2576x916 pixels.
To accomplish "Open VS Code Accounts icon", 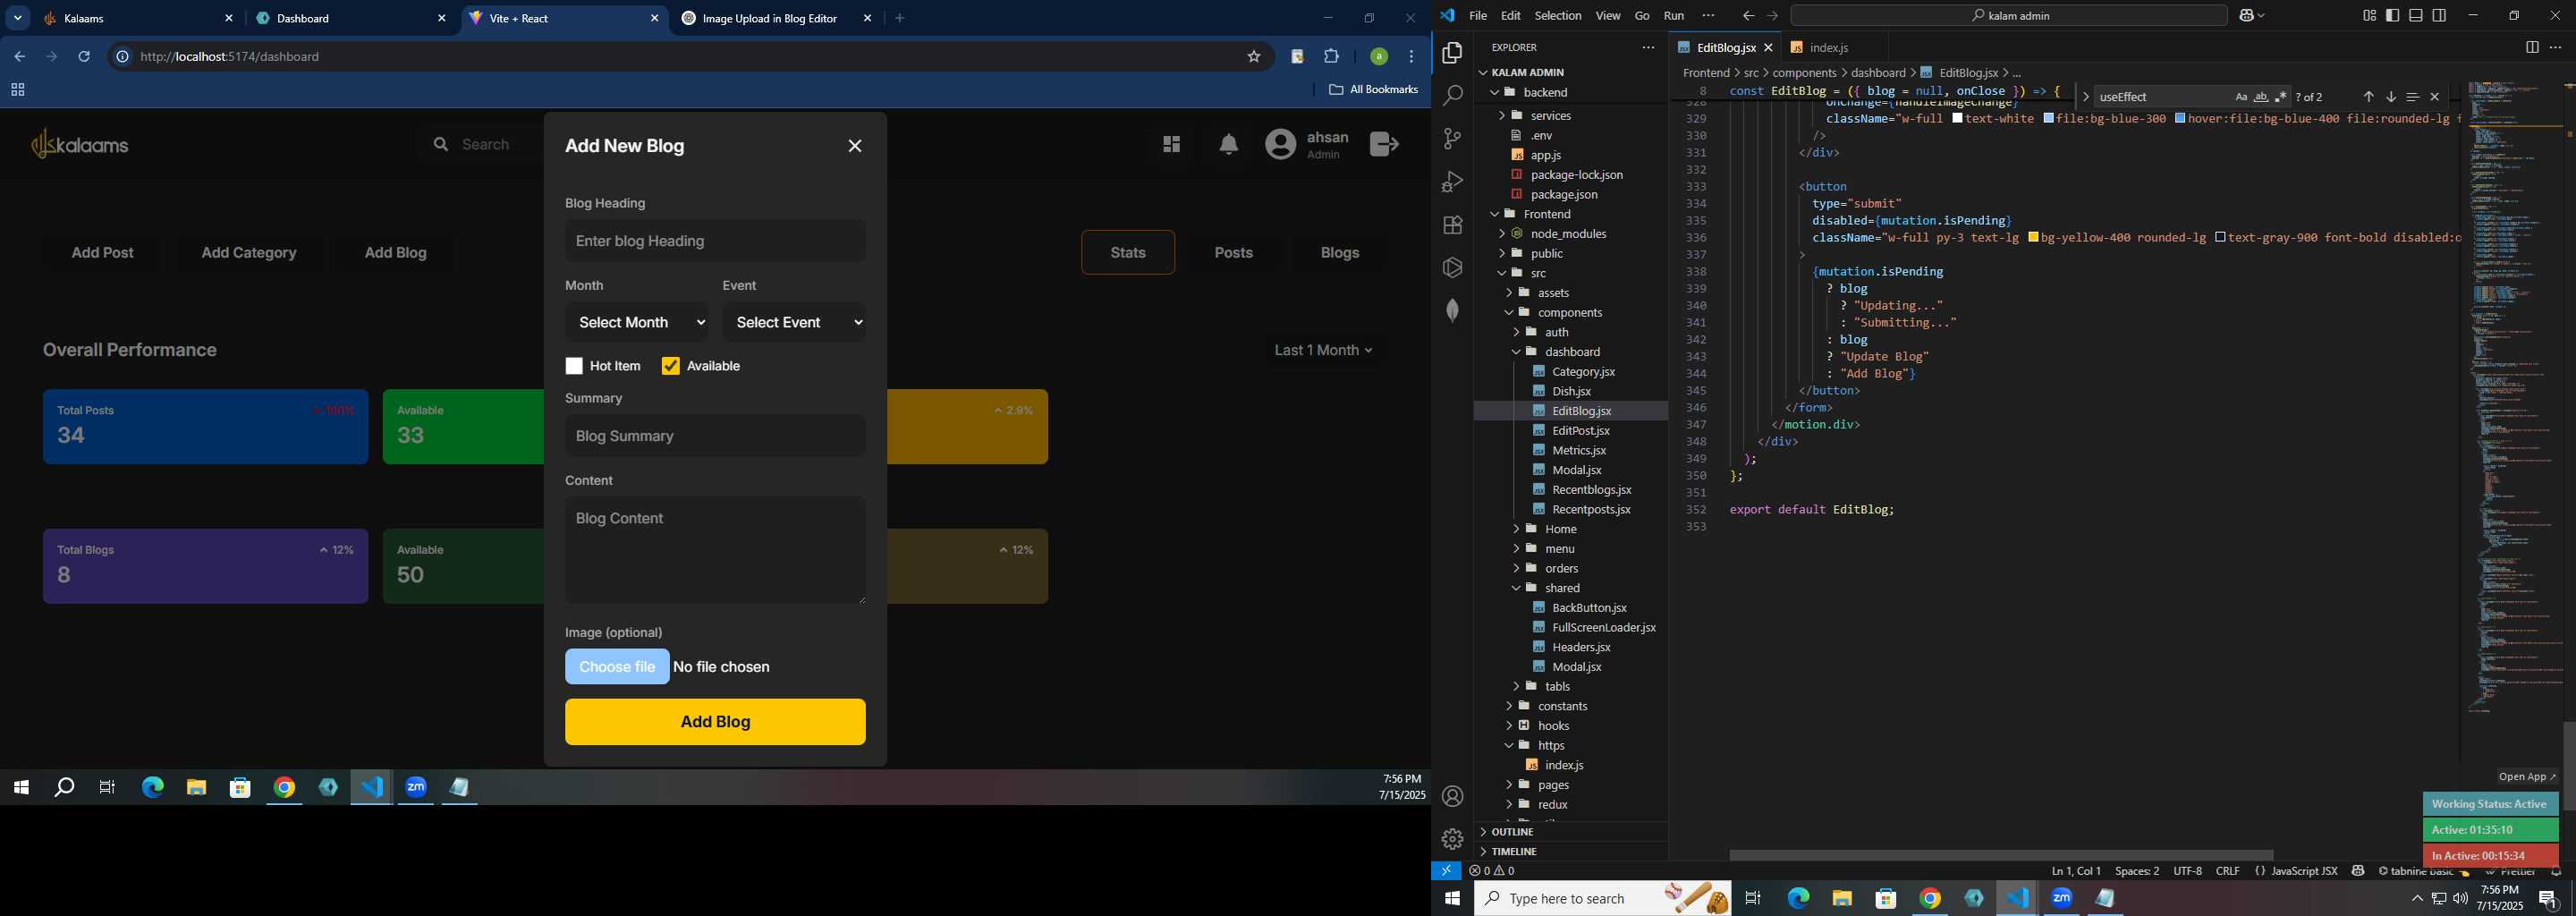I will (x=1452, y=796).
